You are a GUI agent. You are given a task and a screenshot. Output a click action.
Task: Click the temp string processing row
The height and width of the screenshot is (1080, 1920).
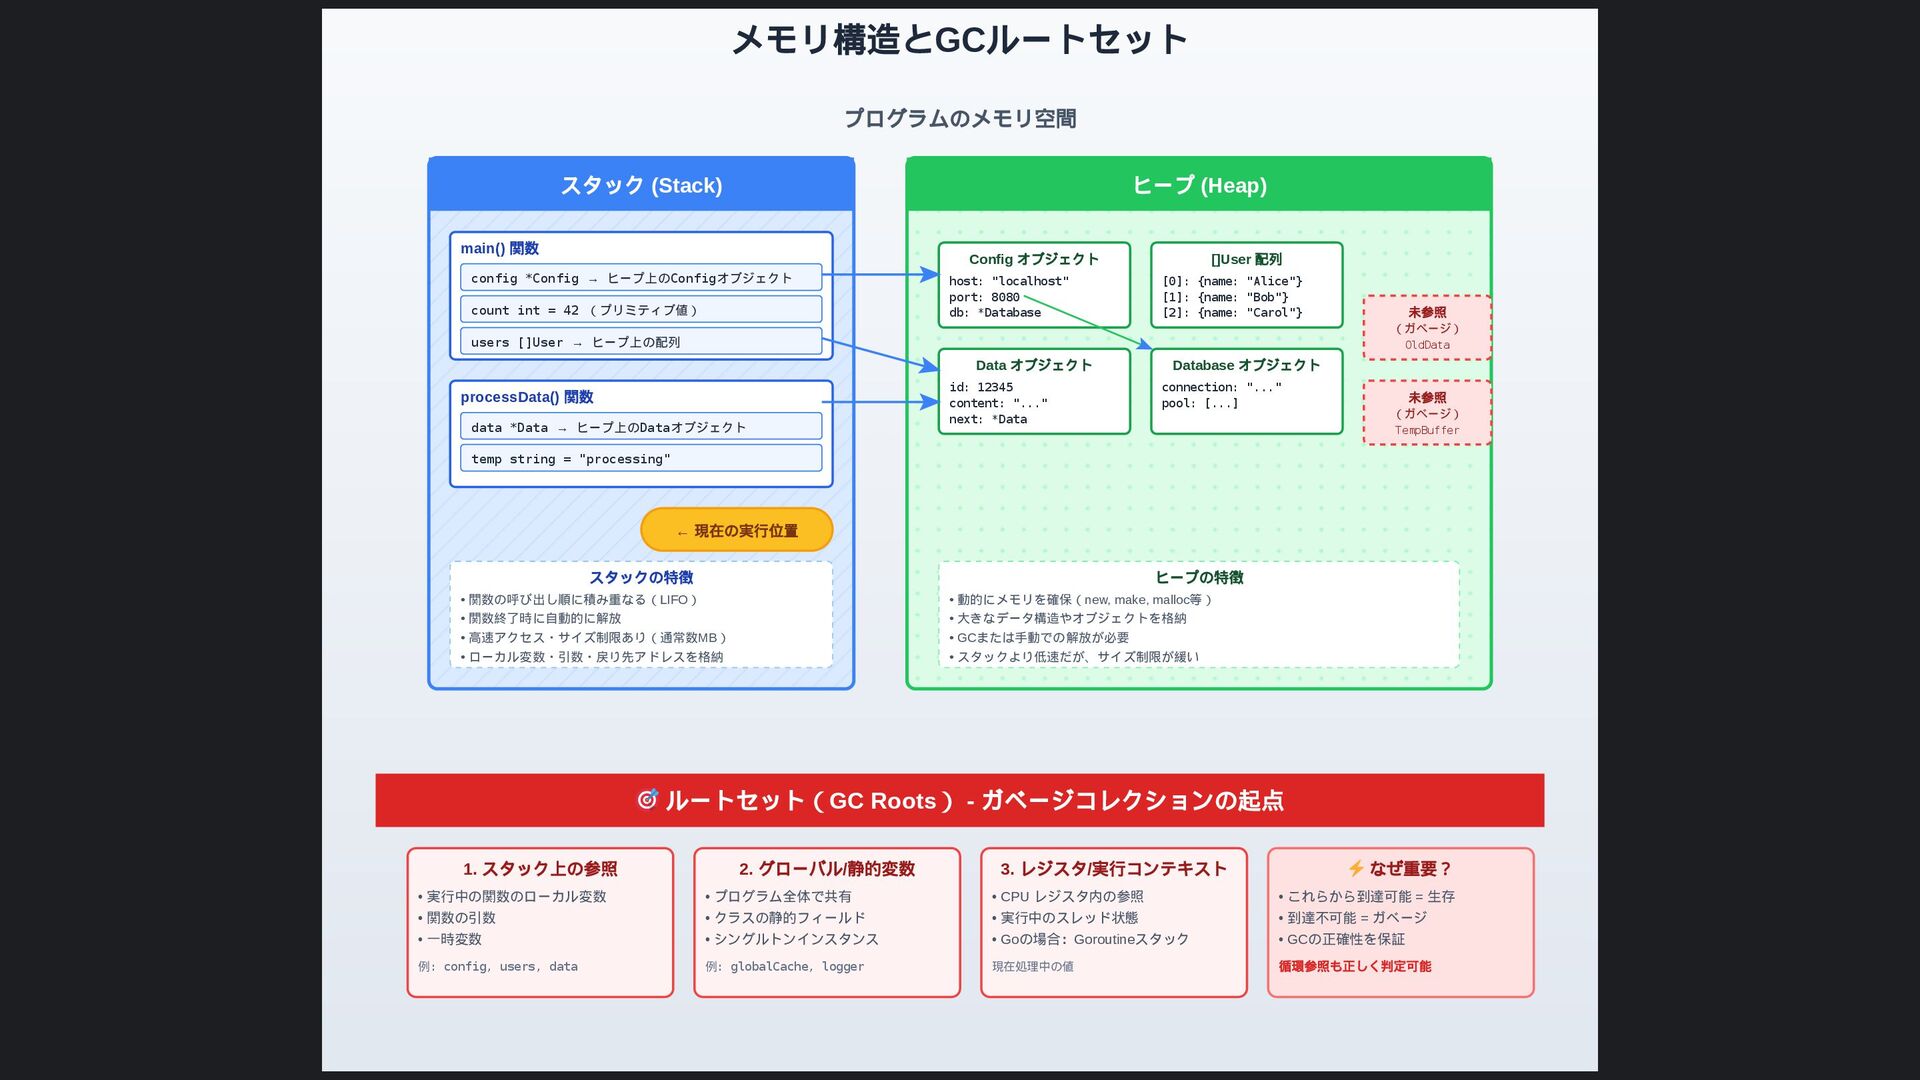coord(640,459)
